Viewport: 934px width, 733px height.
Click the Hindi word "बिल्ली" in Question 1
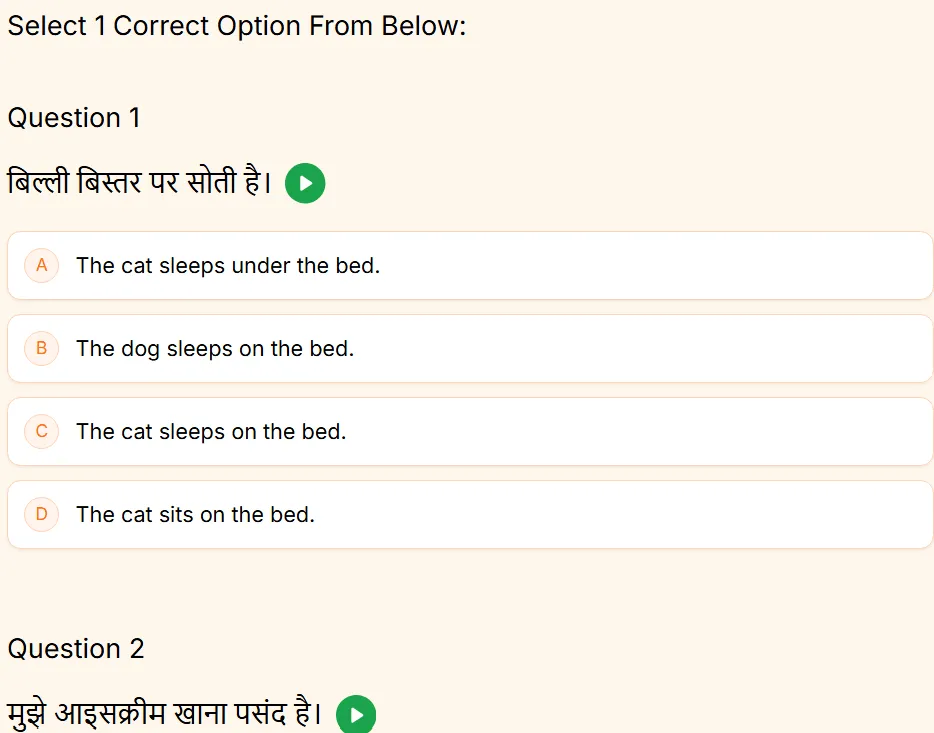38,184
